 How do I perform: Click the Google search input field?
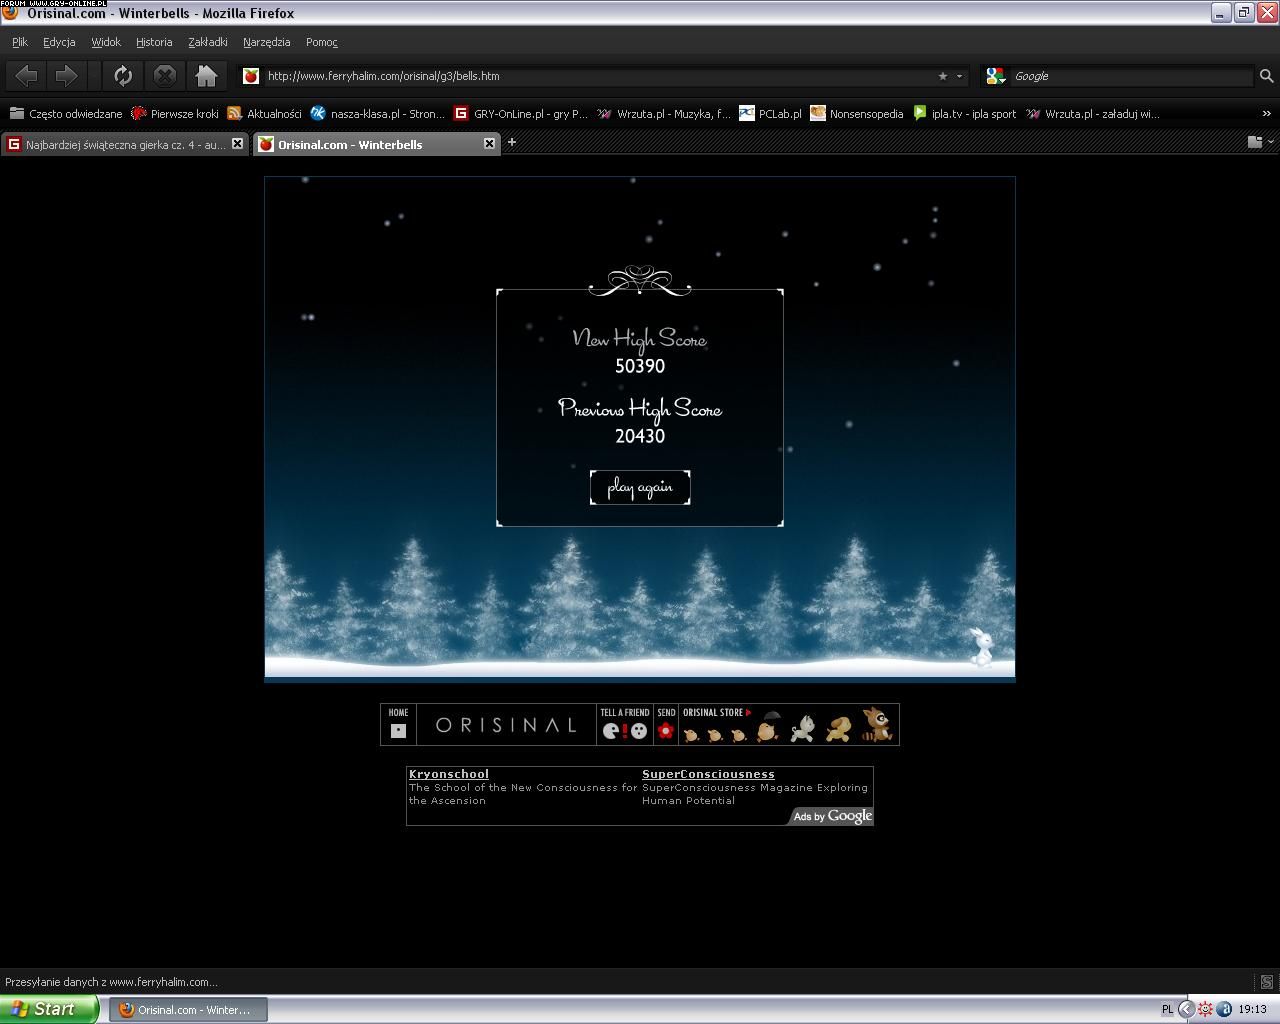(x=1130, y=76)
